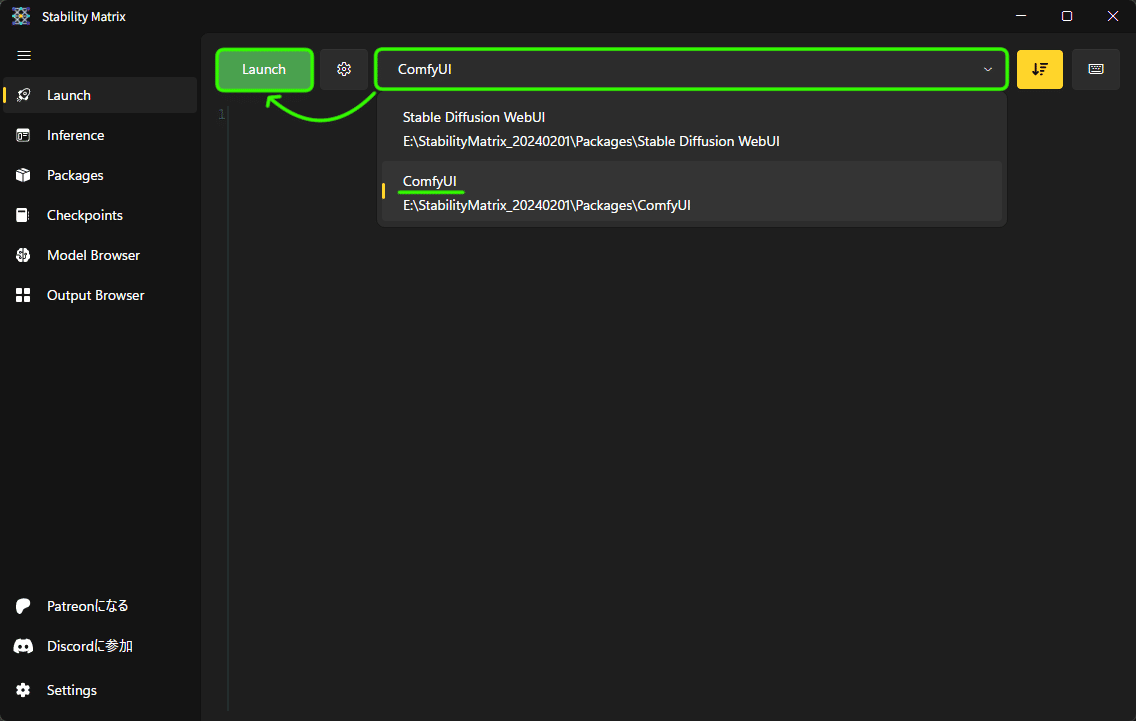Click the Checkpoints notebook icon
1136x721 pixels.
[23, 215]
